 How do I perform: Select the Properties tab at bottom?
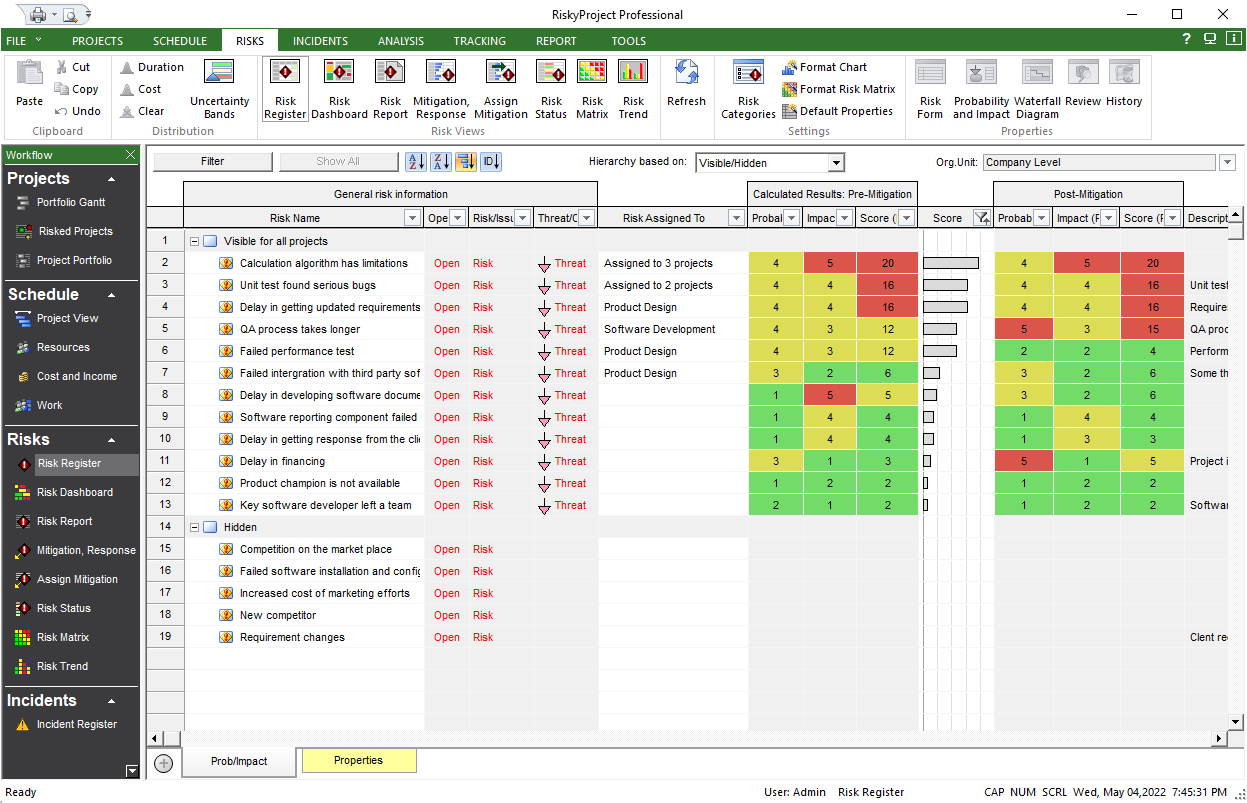(x=358, y=761)
